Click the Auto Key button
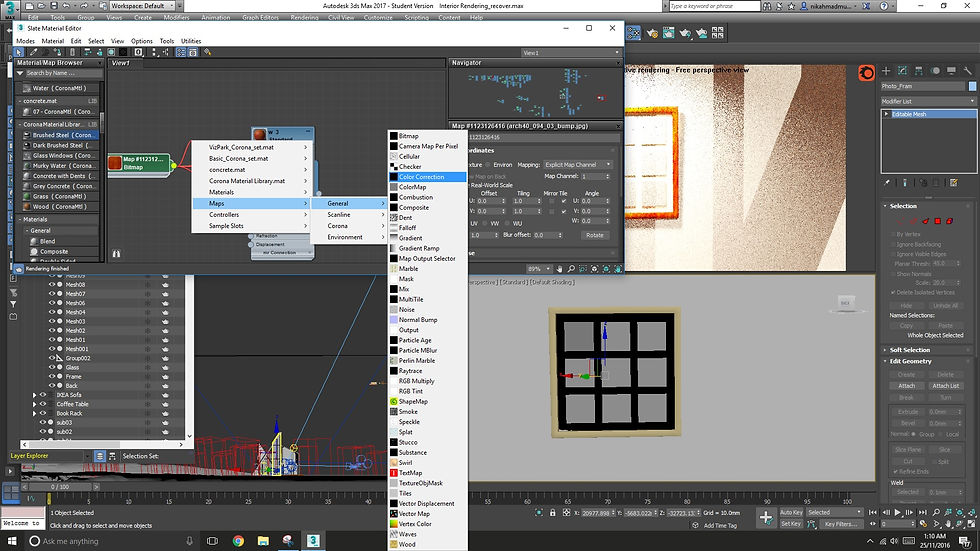This screenshot has width=980, height=551. (791, 512)
